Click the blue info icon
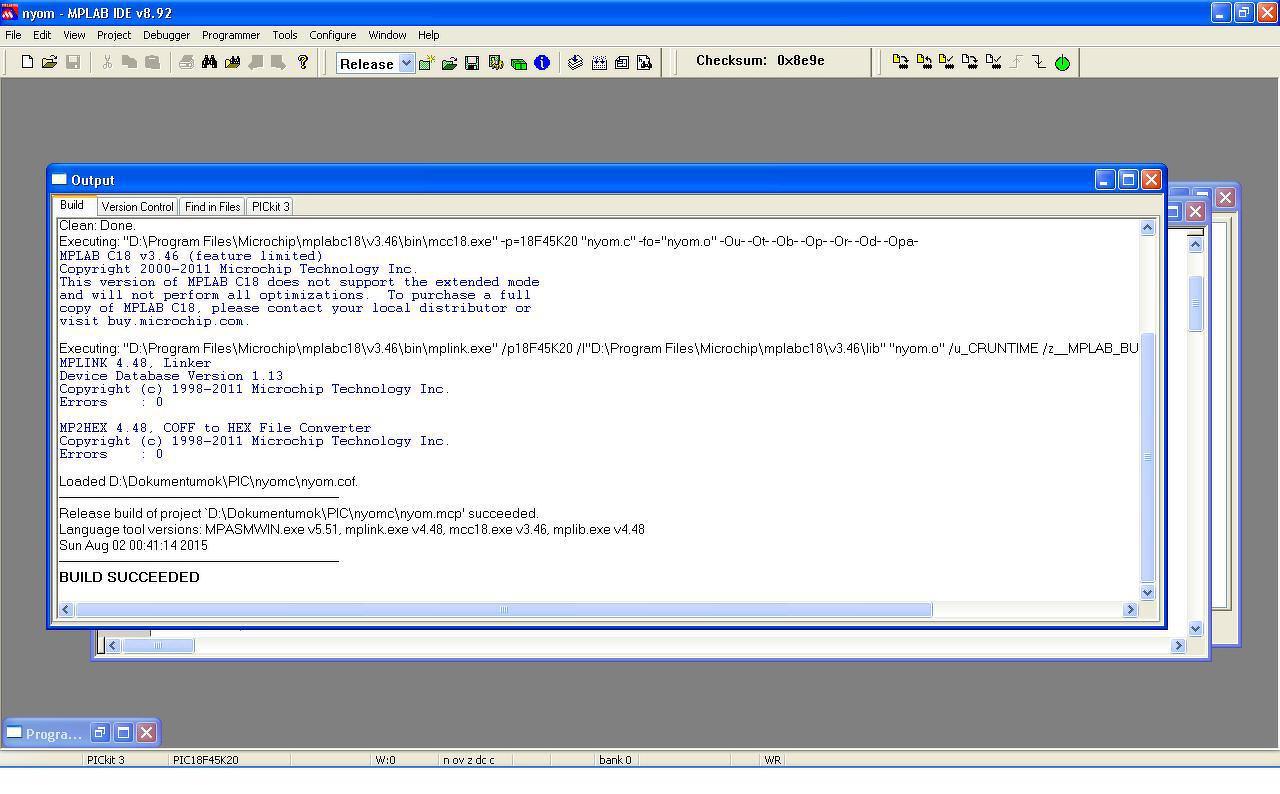 point(542,63)
